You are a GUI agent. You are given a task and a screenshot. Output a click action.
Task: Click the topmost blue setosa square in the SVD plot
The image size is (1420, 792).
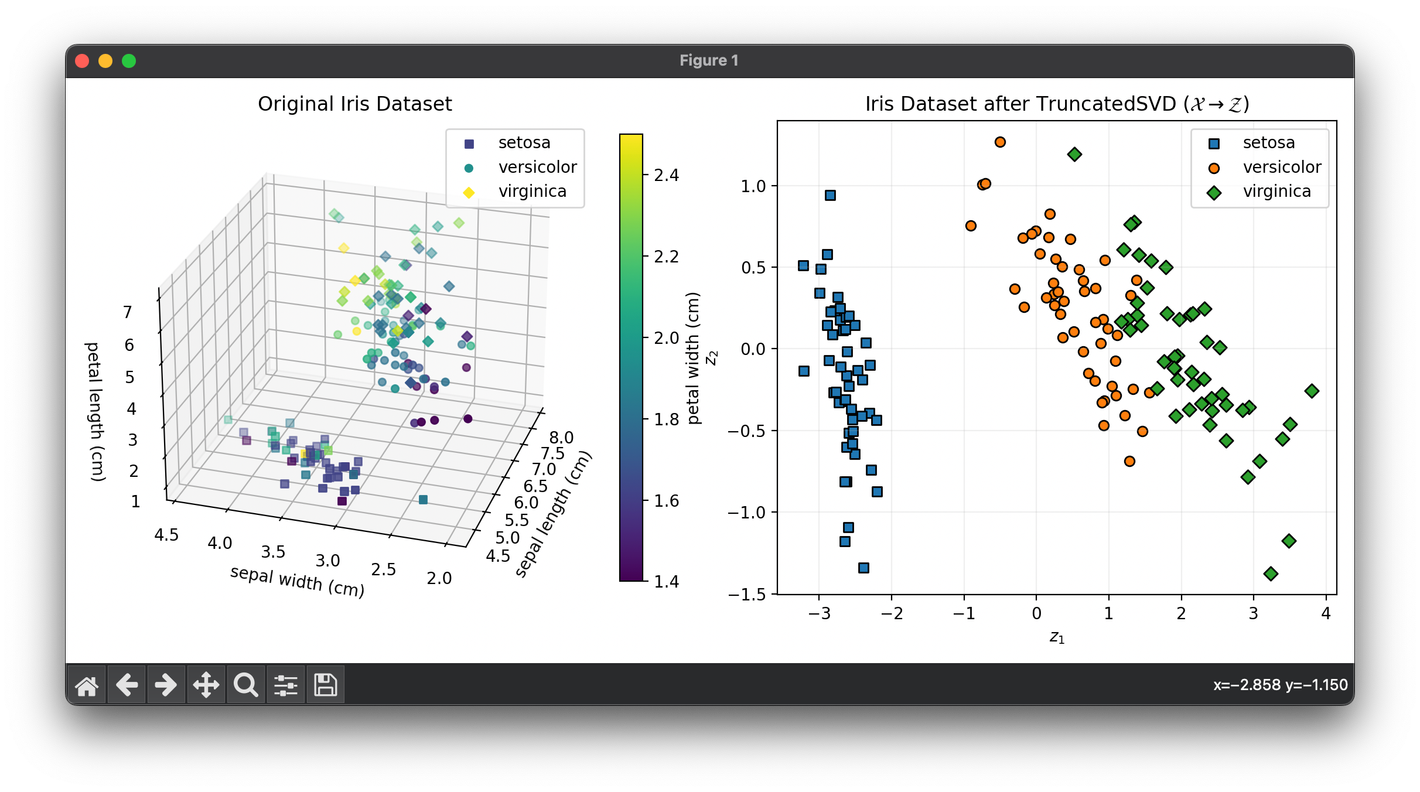[x=830, y=195]
